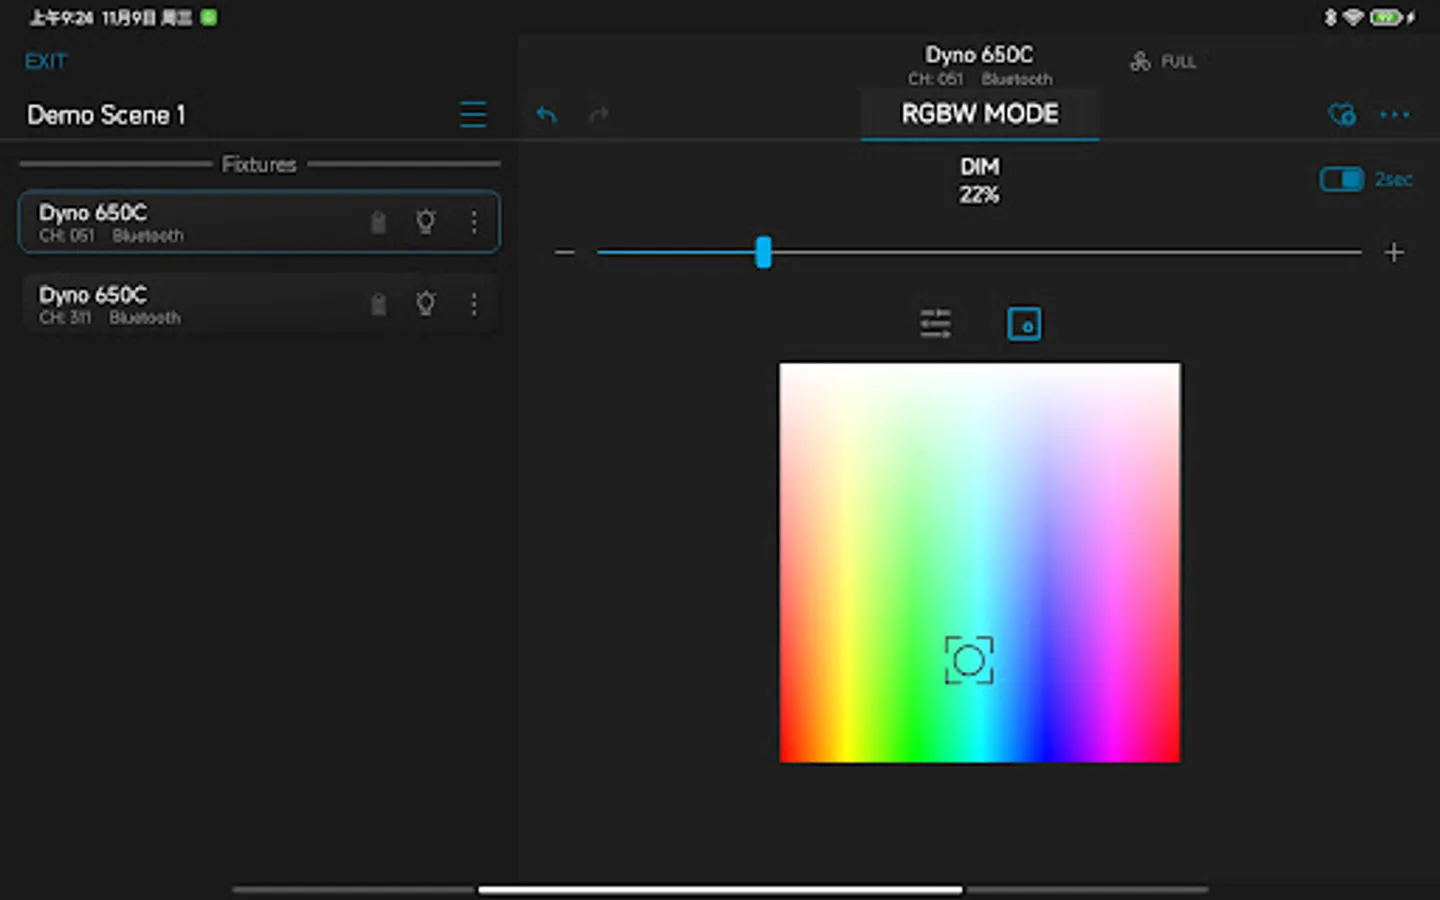1440x900 pixels.
Task: Click the Bluetooth icon in the status bar
Action: tap(1330, 18)
